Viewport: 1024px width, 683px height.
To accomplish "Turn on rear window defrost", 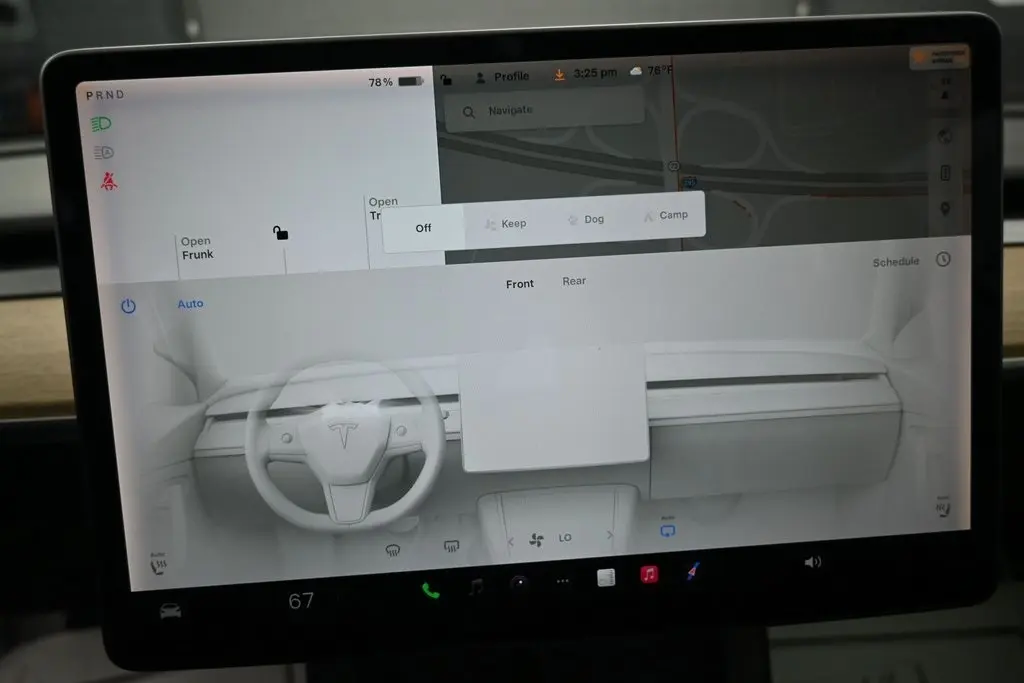I will (451, 545).
